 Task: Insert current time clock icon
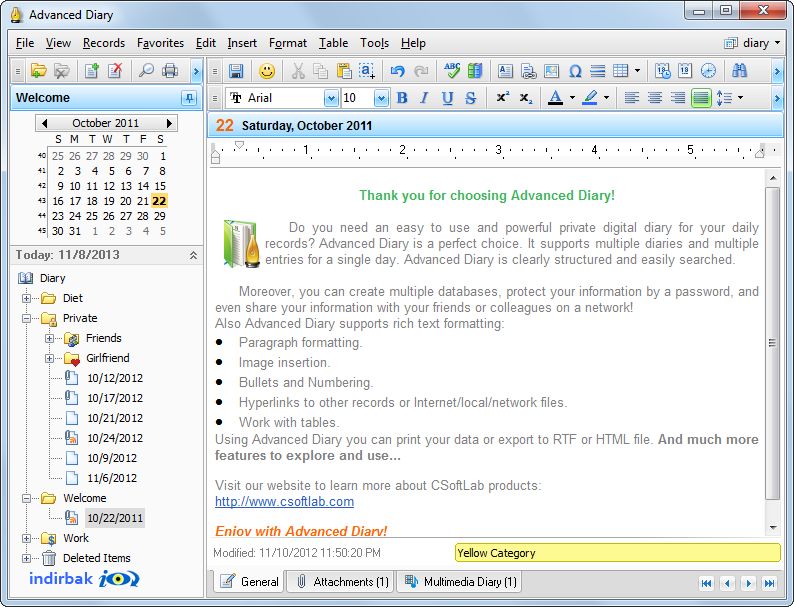pos(708,71)
